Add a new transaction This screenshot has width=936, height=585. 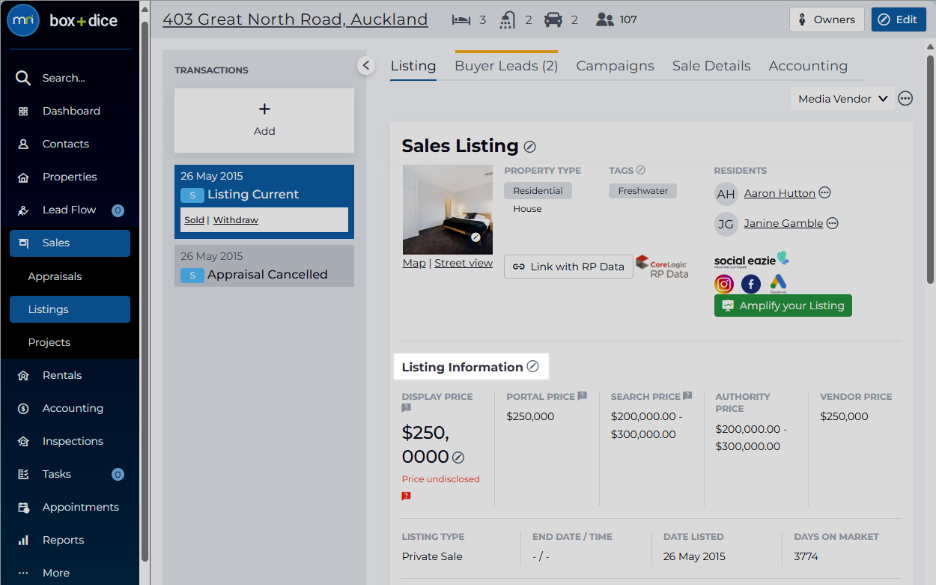[264, 121]
